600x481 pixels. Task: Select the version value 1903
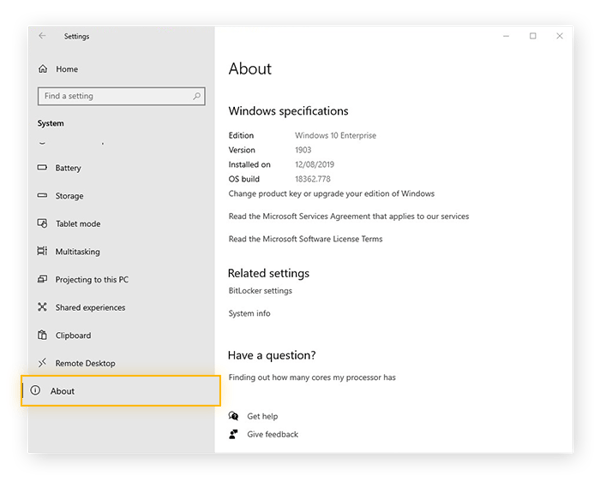tap(303, 150)
